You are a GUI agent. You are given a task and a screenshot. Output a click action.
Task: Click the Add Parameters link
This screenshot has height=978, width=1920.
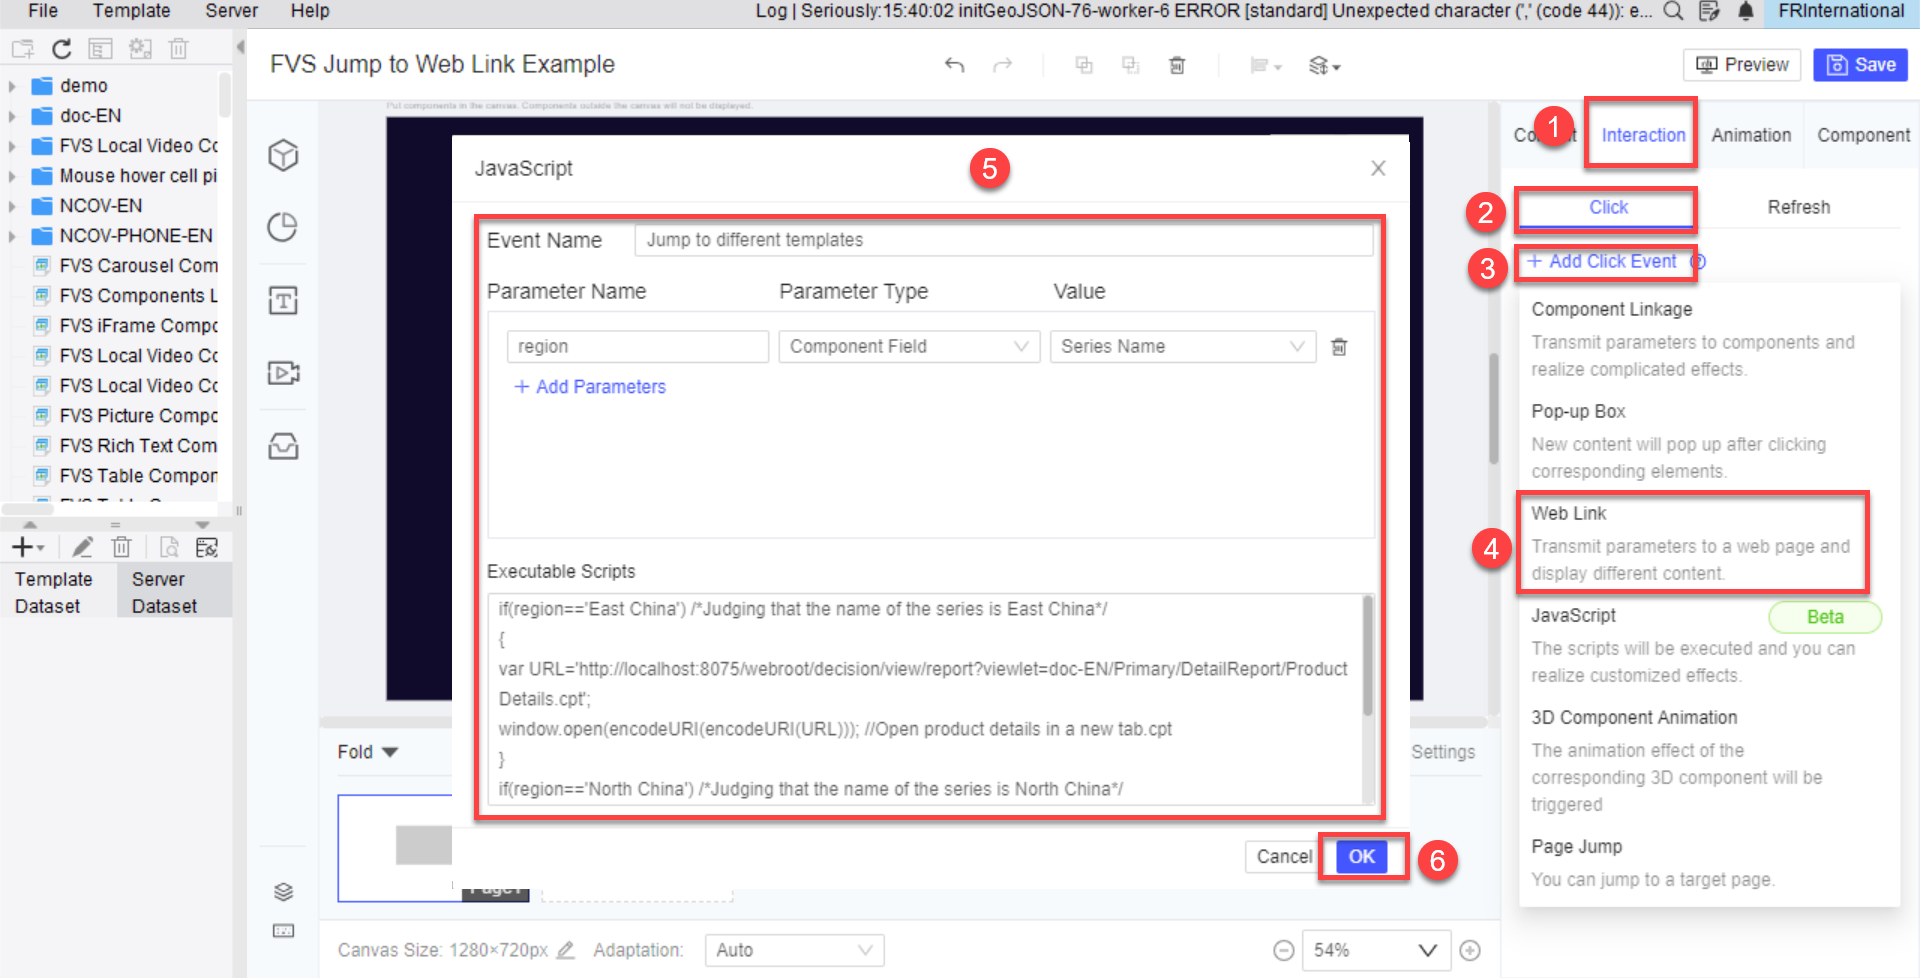pos(590,387)
